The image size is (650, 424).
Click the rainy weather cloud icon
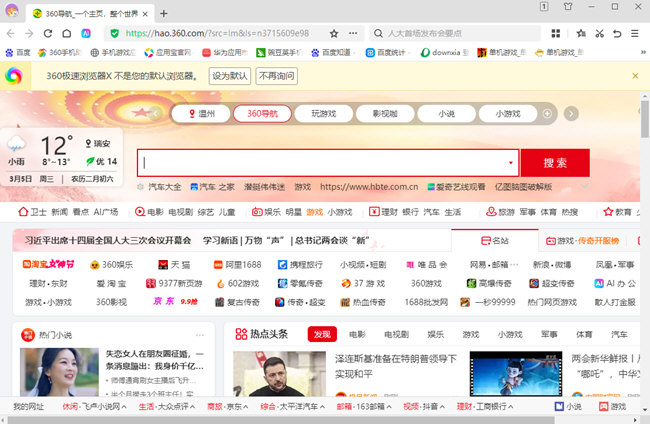(x=16, y=144)
